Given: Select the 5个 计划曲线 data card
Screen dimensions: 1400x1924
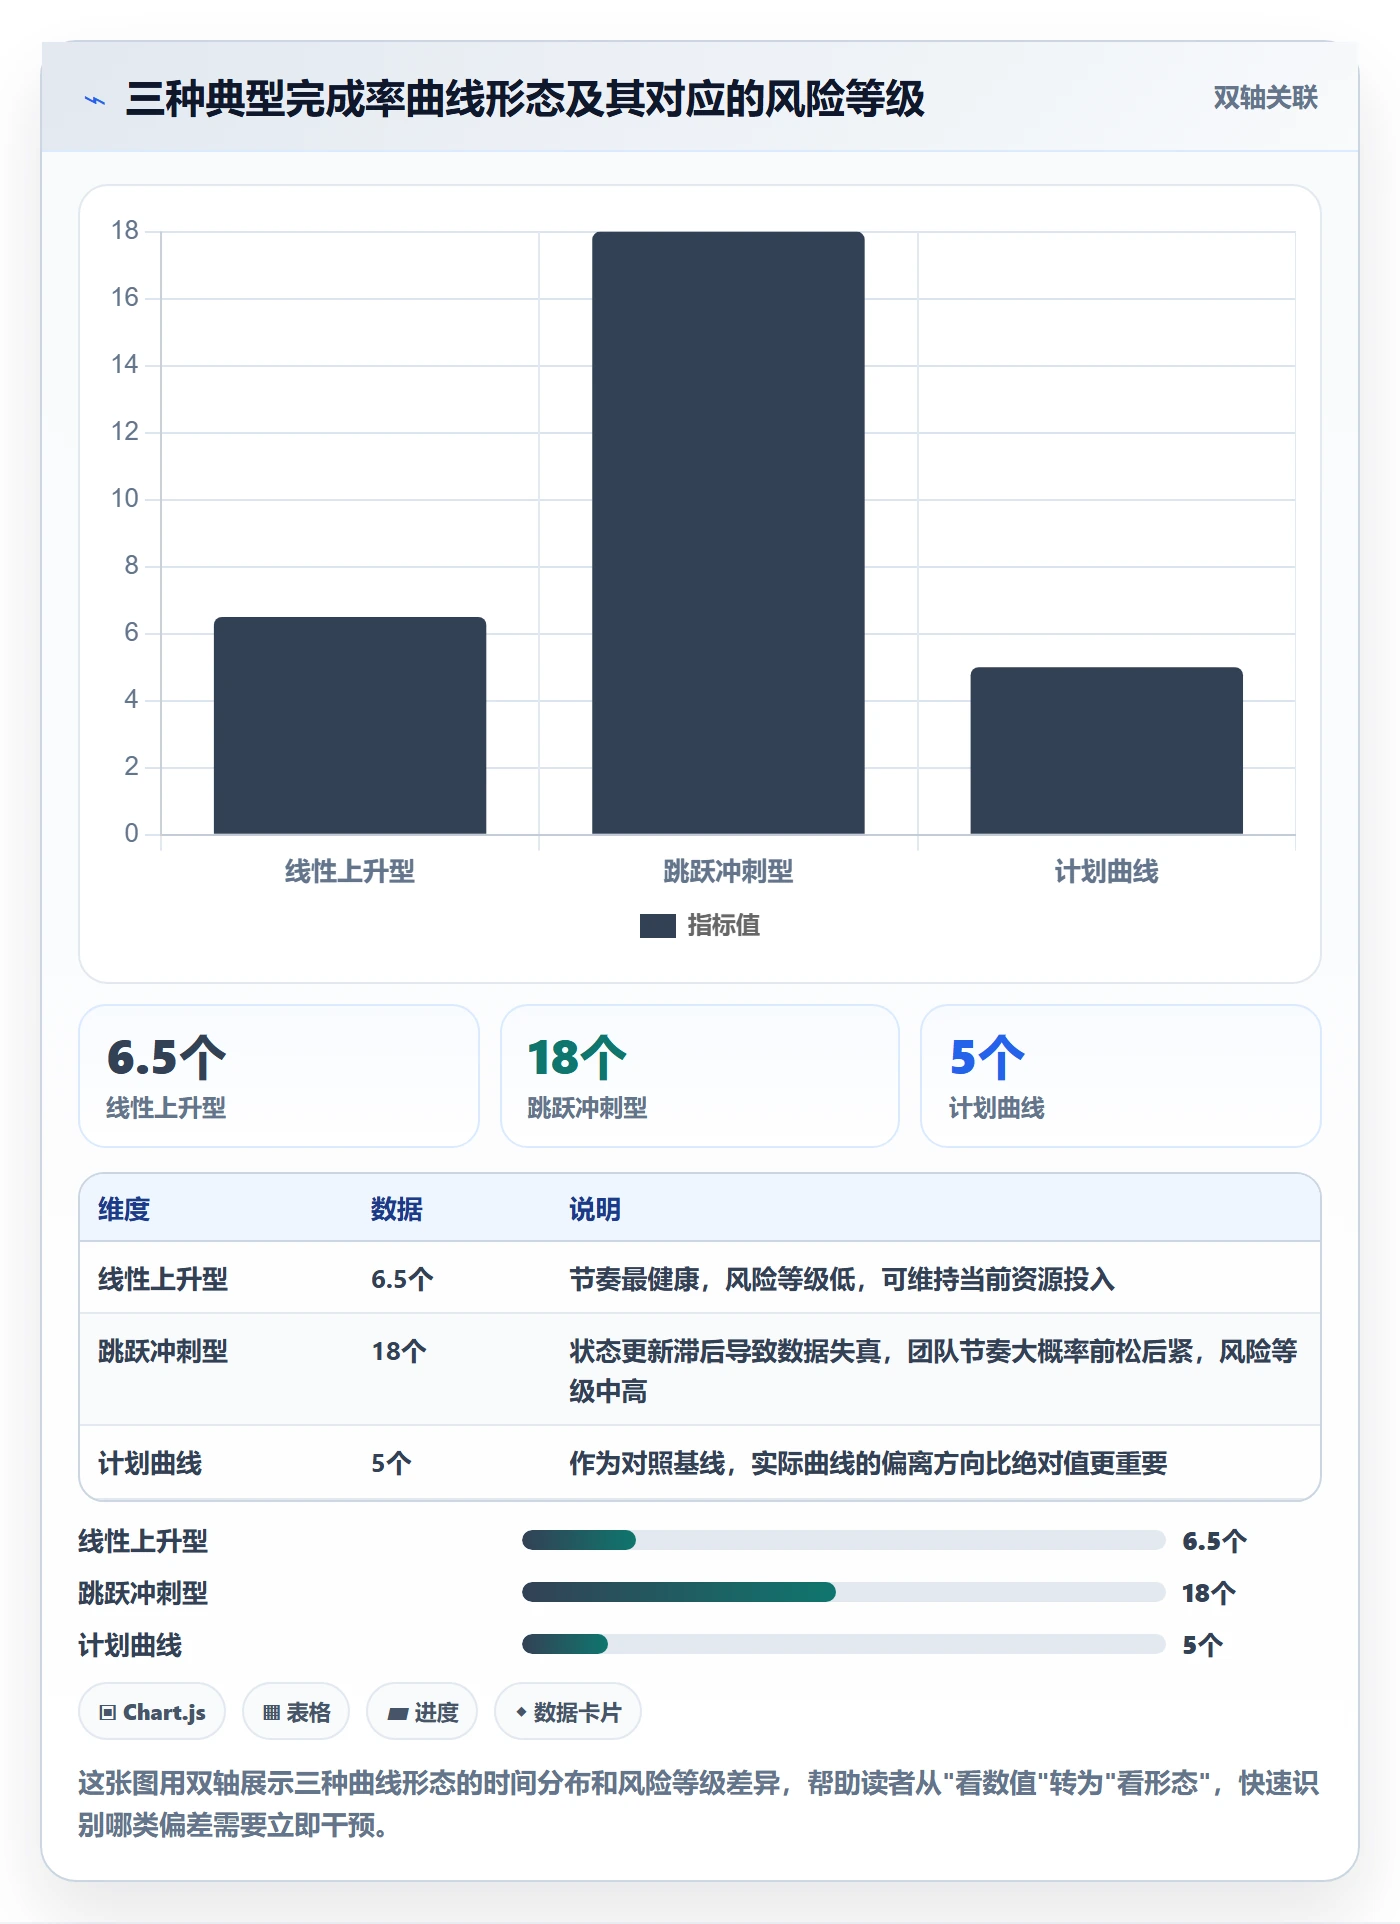Looking at the screenshot, I should [x=1121, y=1076].
